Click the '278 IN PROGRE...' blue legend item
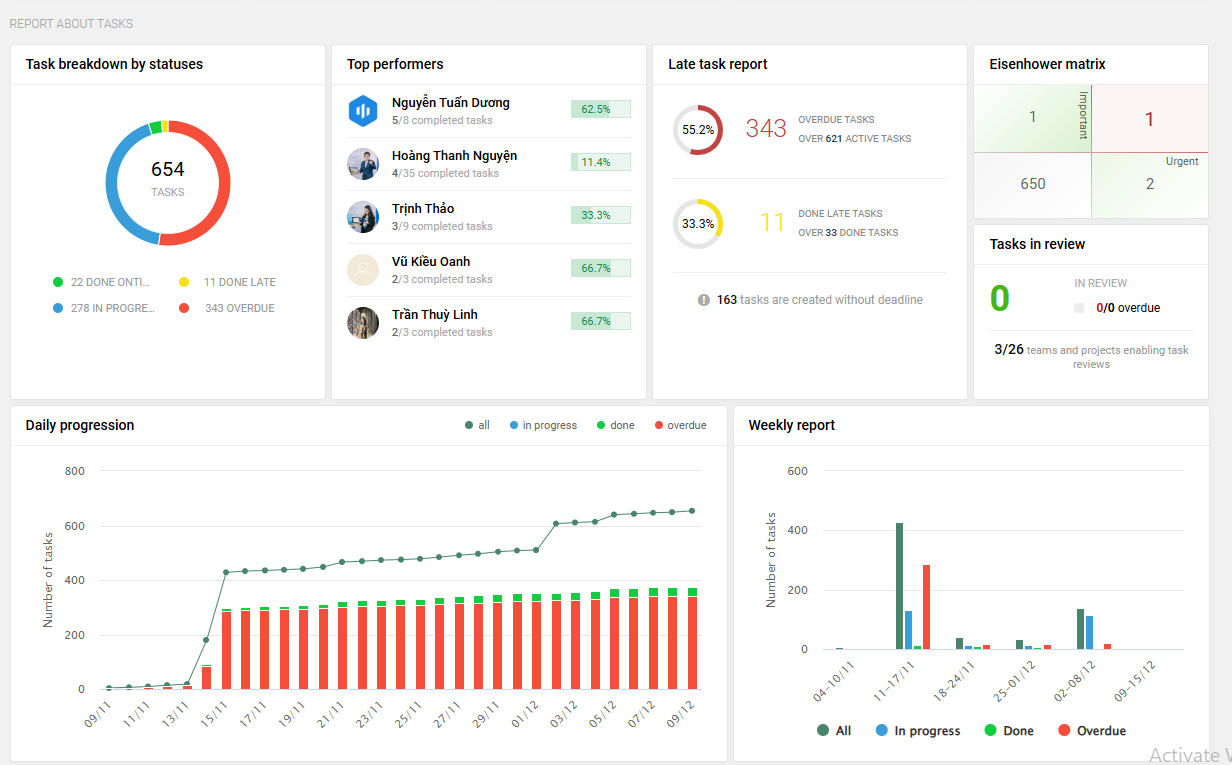Image resolution: width=1232 pixels, height=765 pixels. coord(104,308)
